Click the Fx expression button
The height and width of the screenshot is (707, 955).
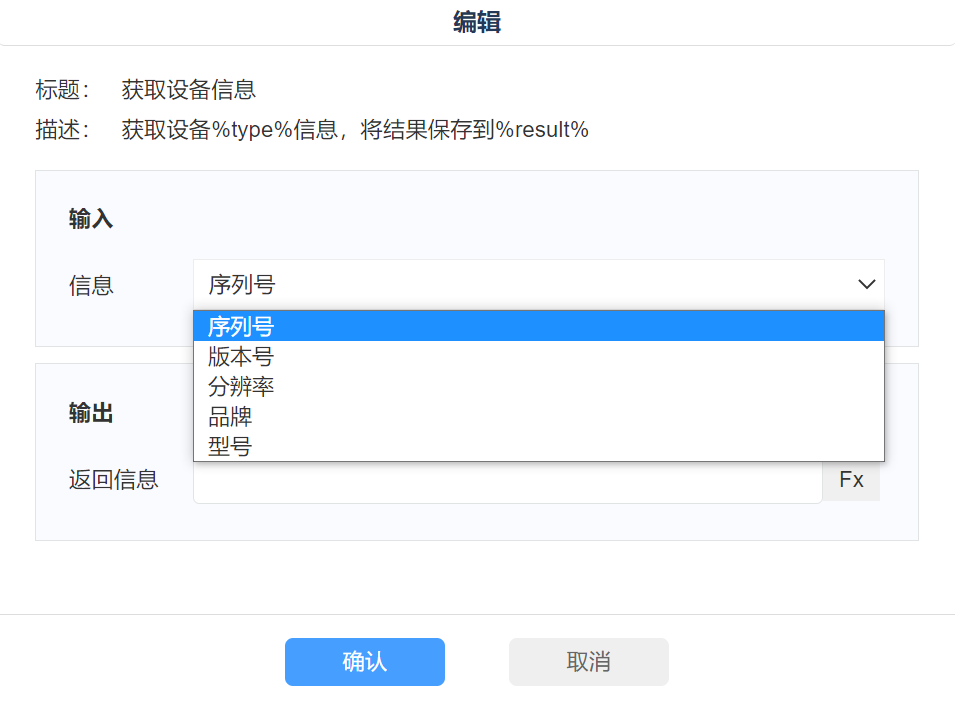click(851, 480)
